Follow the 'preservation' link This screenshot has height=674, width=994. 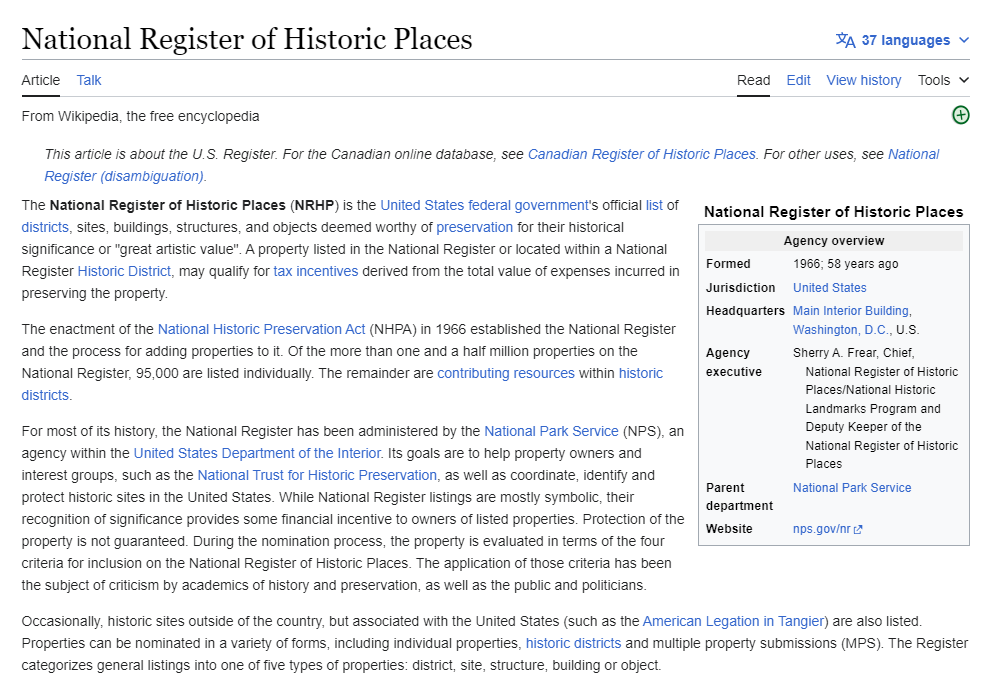click(474, 228)
